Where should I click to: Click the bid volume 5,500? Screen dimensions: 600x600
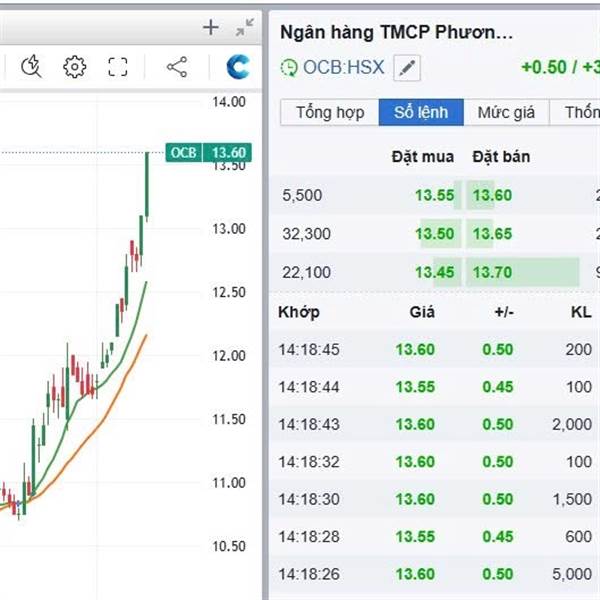[x=302, y=196]
